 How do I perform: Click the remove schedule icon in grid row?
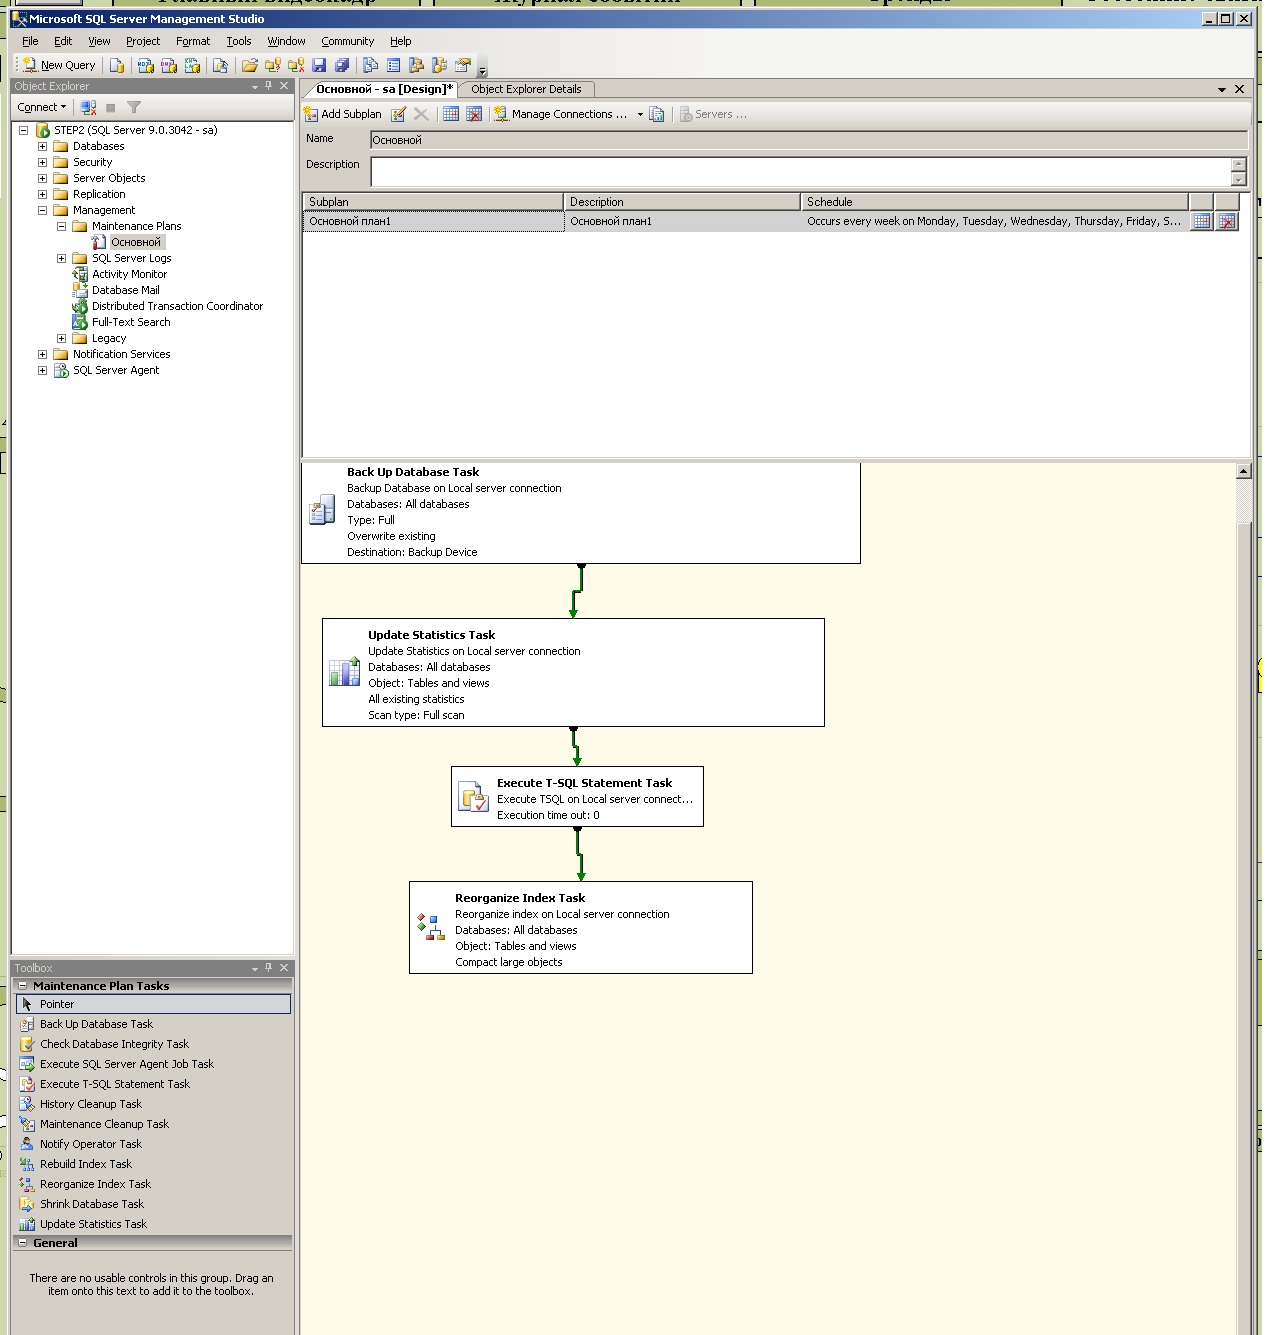[x=1227, y=222]
